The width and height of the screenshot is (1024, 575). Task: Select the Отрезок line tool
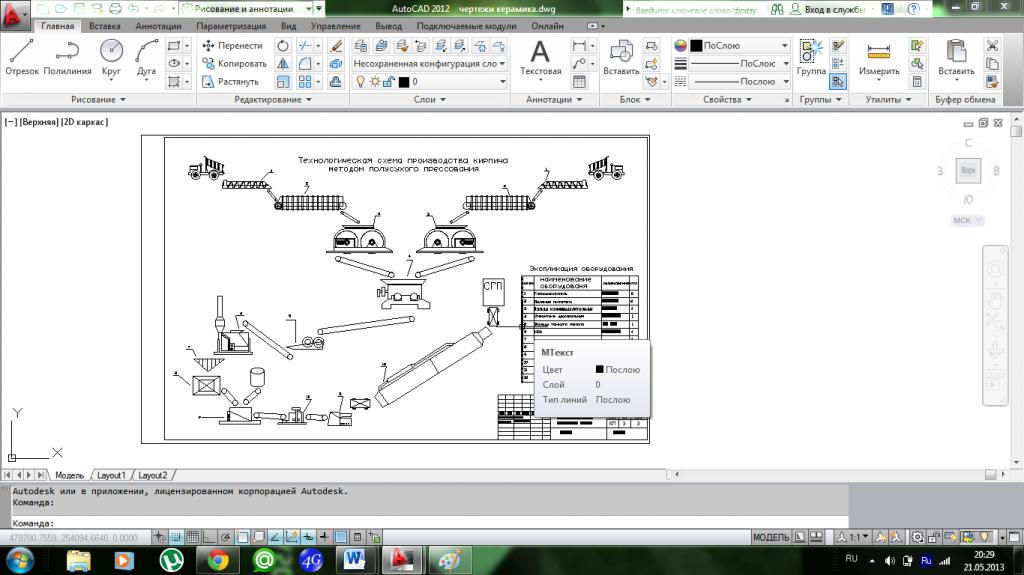point(22,58)
